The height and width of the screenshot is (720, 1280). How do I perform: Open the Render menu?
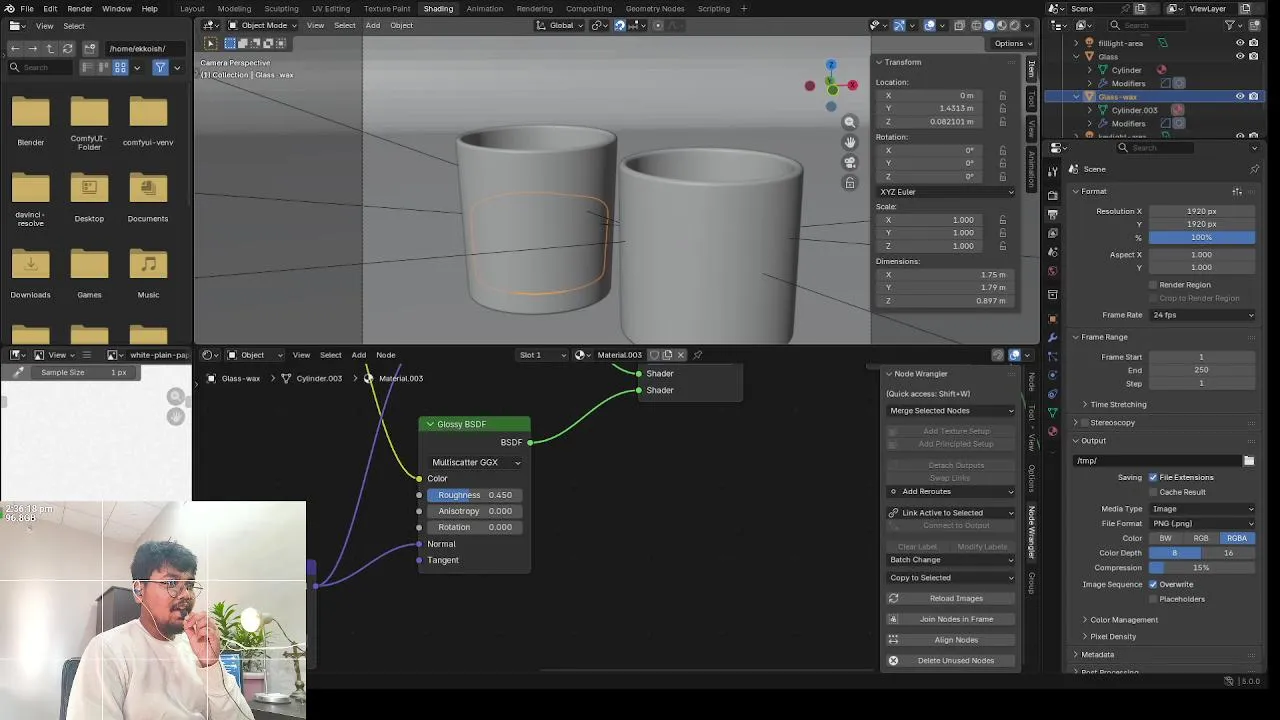80,9
